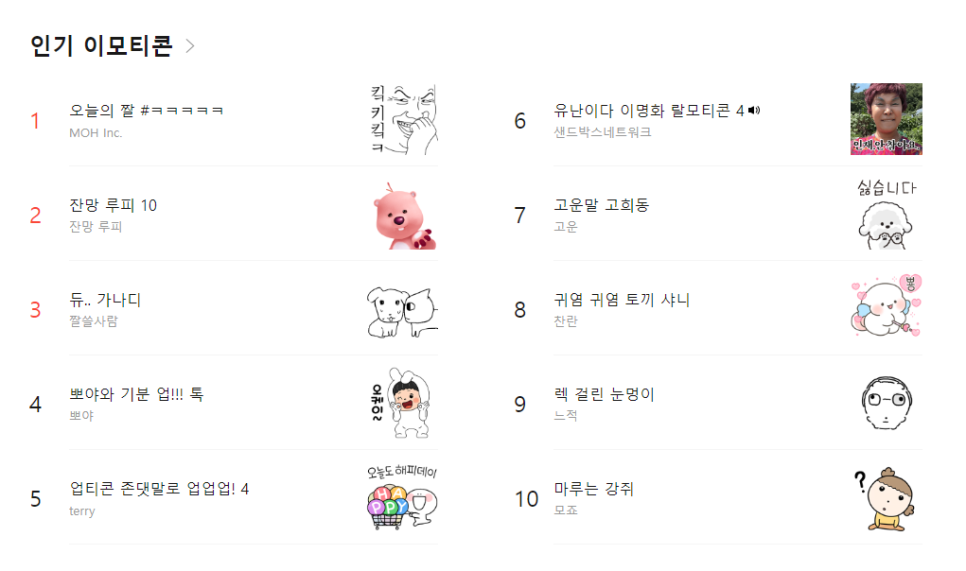Click the 오늘의 짤 #ㅋㅋㅋㅋㅋ title

[x=146, y=111]
